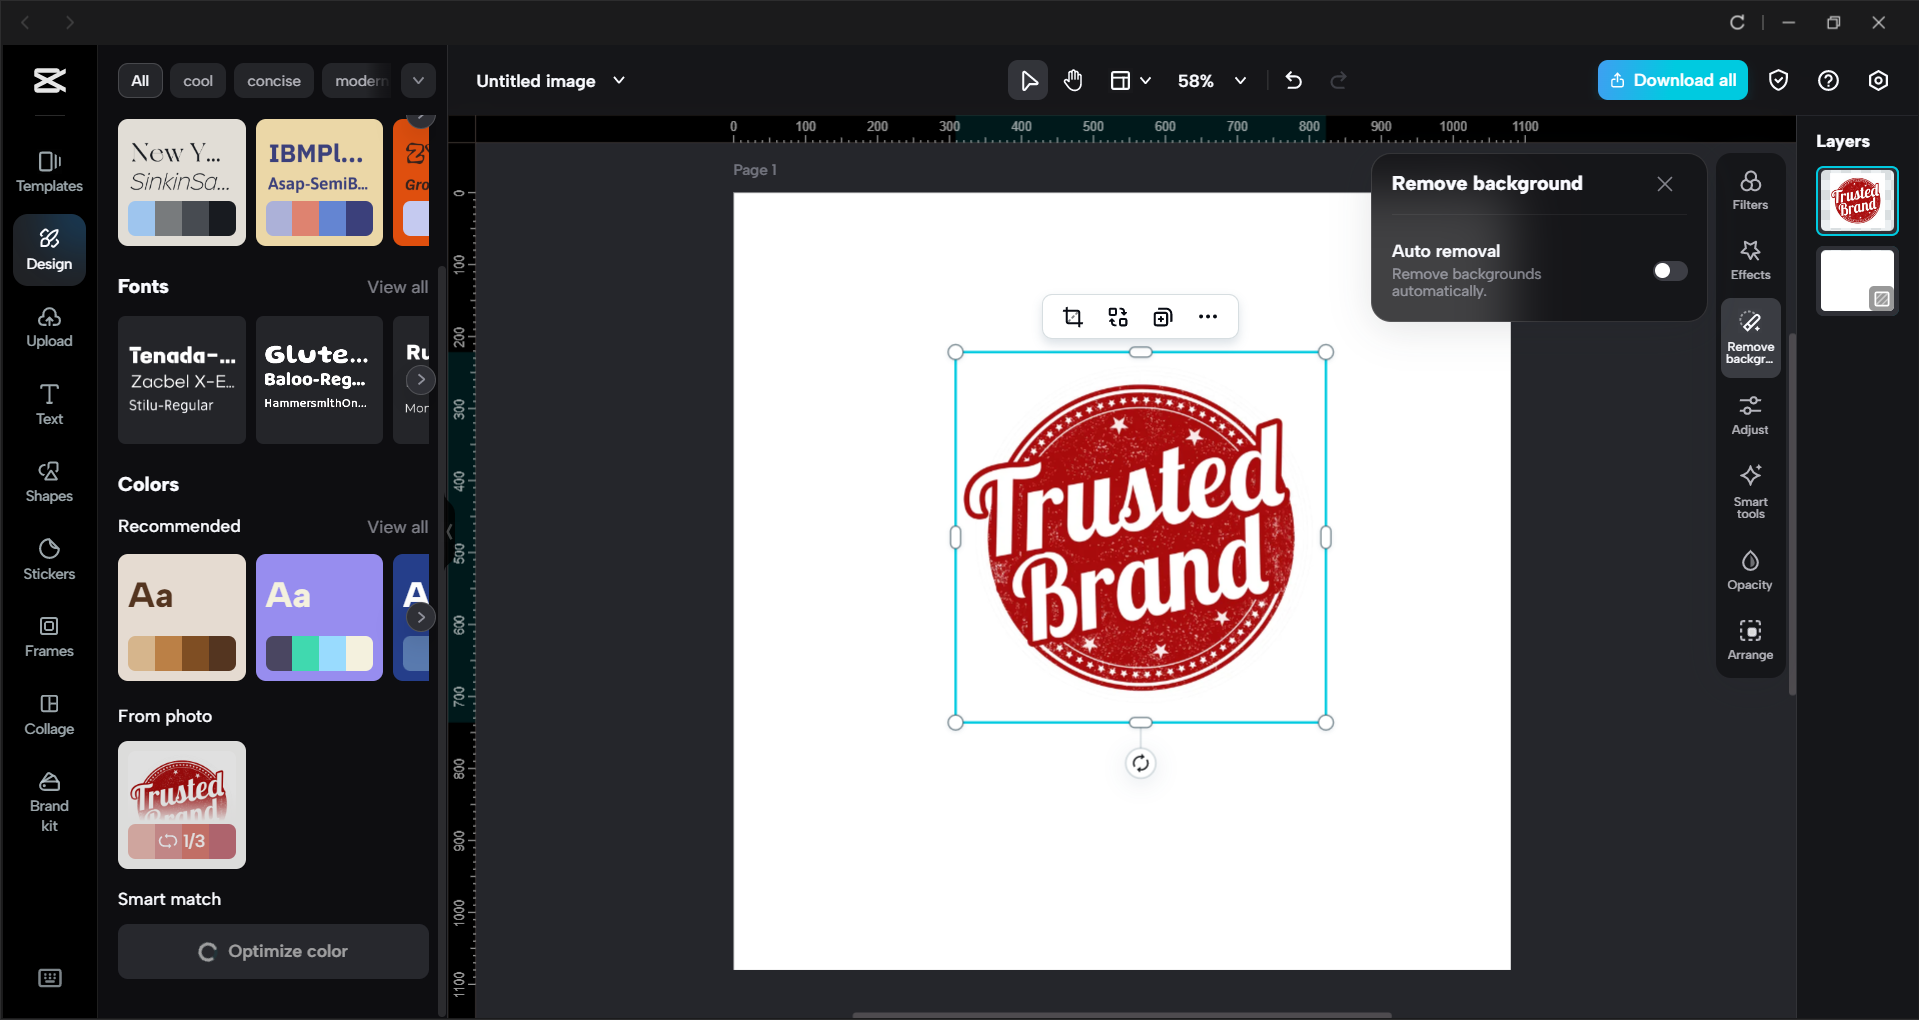Viewport: 1919px width, 1020px height.
Task: Select the Effects panel icon
Action: [x=1749, y=258]
